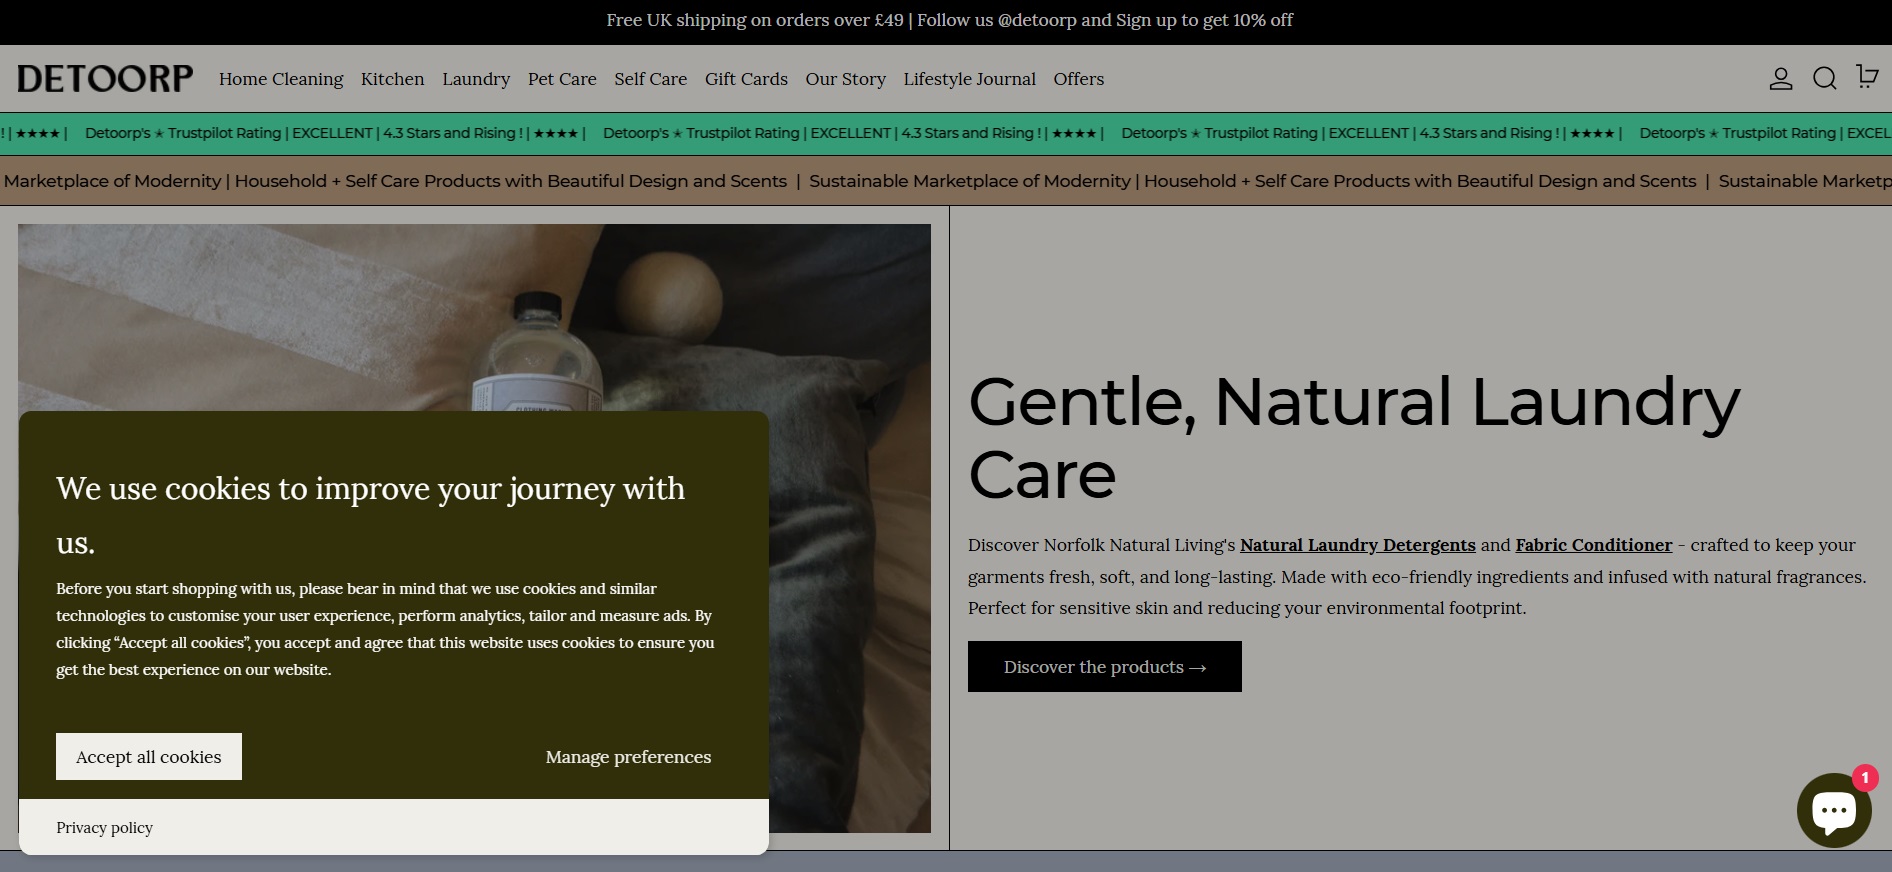Open the Pet Care menu
Screen dimensions: 1892x872
[562, 79]
